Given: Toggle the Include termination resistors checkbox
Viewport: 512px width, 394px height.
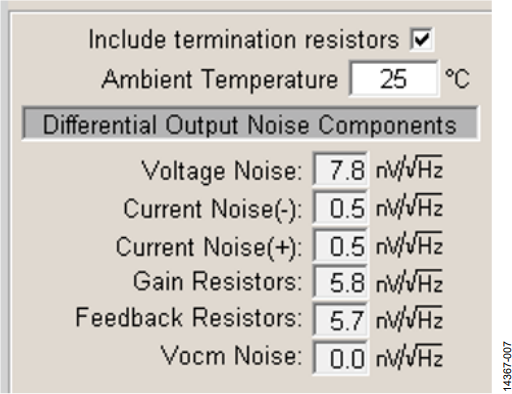Looking at the screenshot, I should (422, 40).
